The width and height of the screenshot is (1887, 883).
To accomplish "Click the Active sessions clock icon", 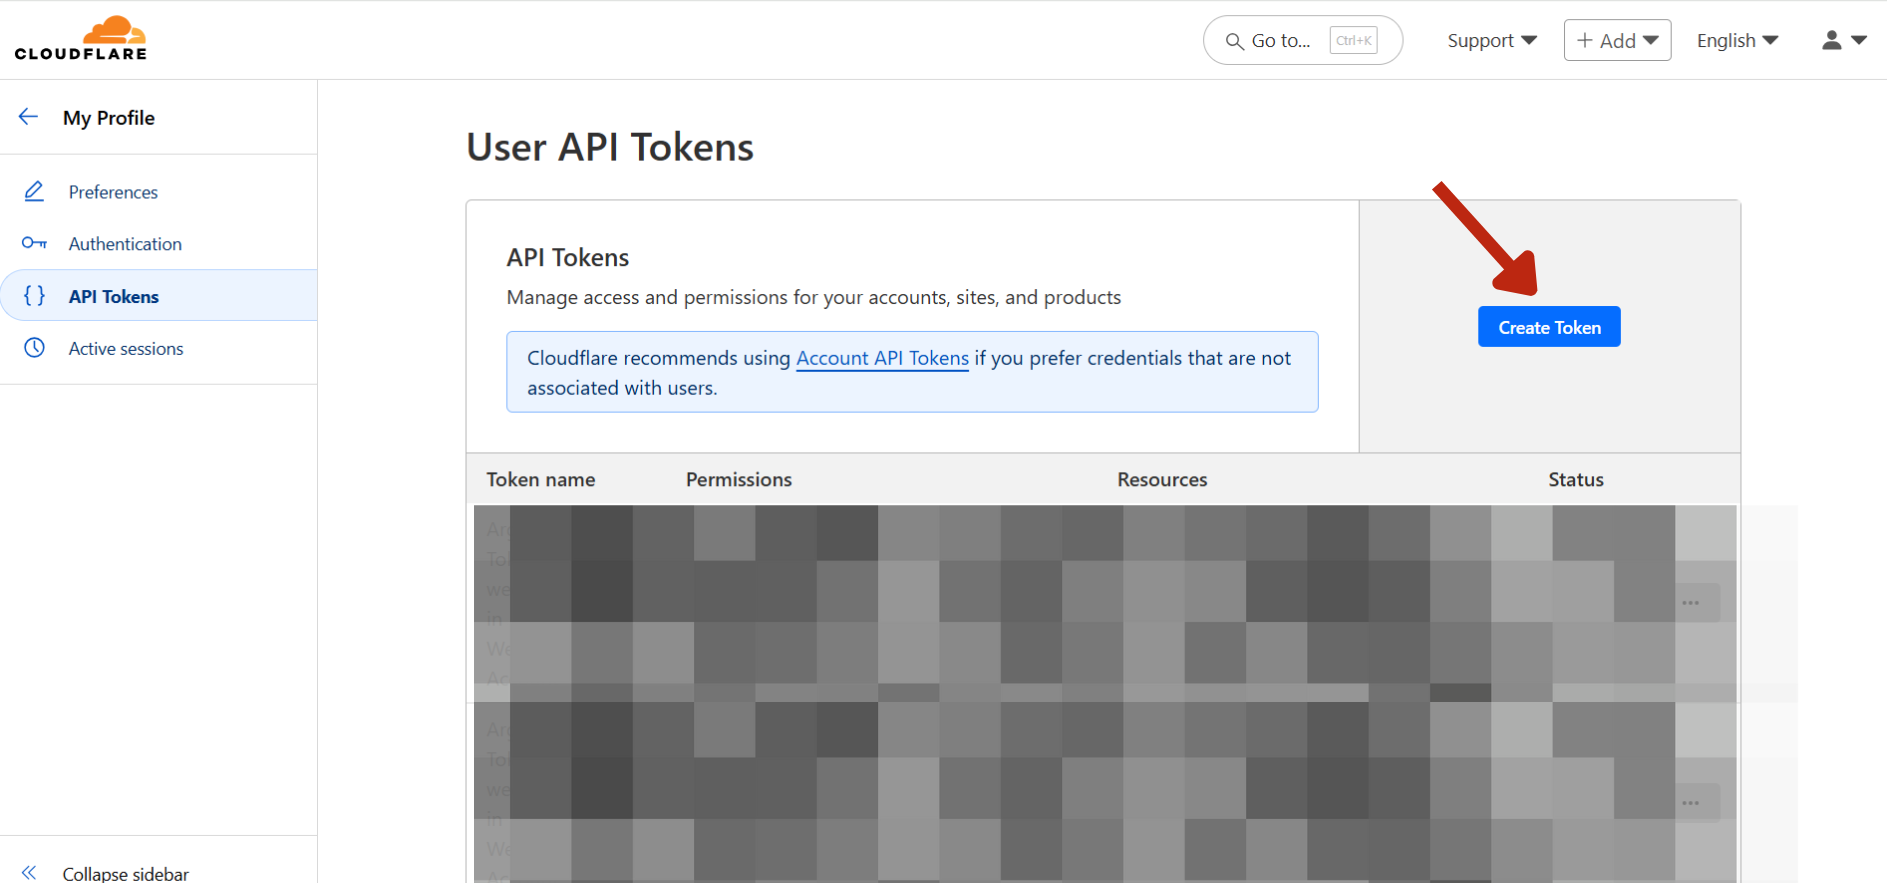I will (x=34, y=348).
